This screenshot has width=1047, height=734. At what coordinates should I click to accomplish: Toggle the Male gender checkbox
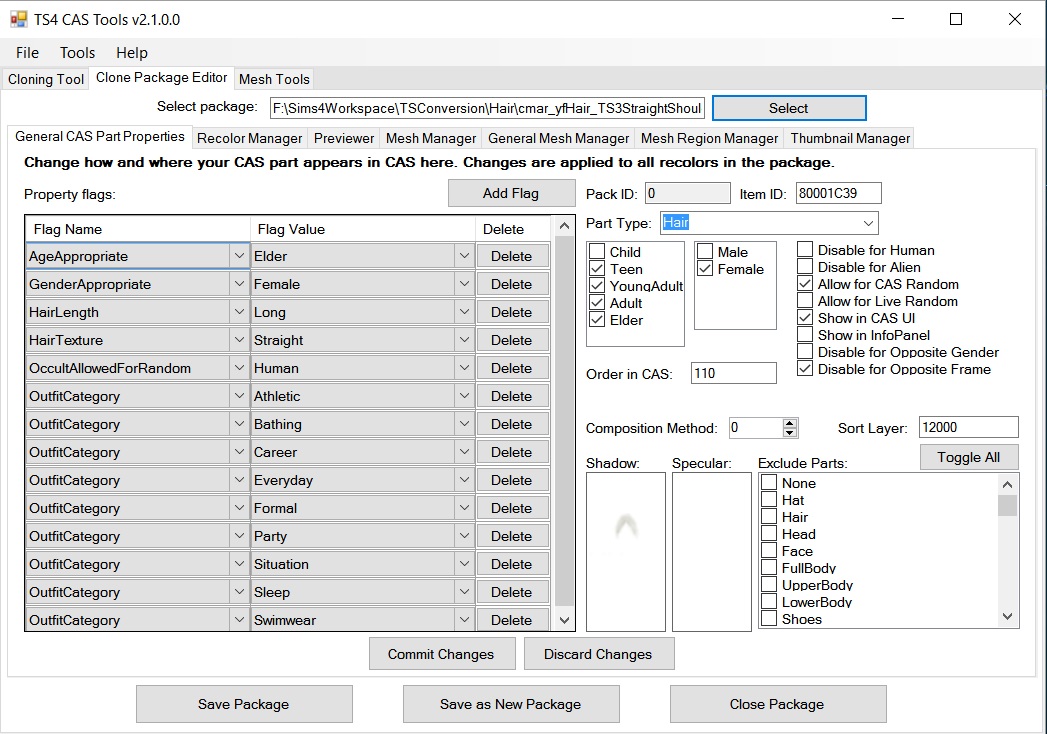tap(705, 252)
